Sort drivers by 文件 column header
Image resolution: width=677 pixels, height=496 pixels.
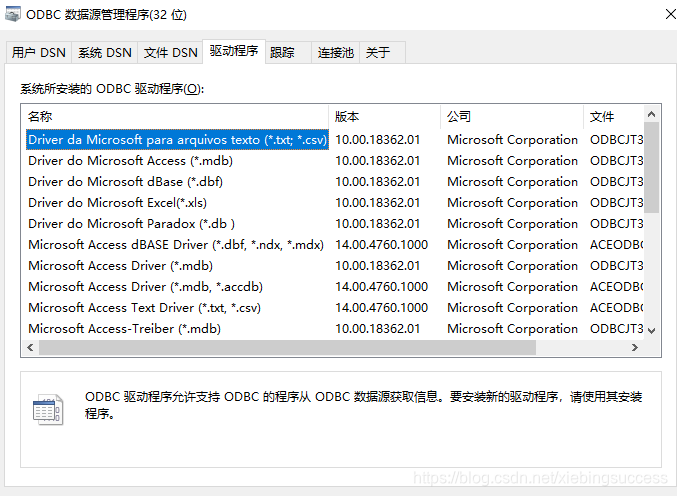point(614,117)
